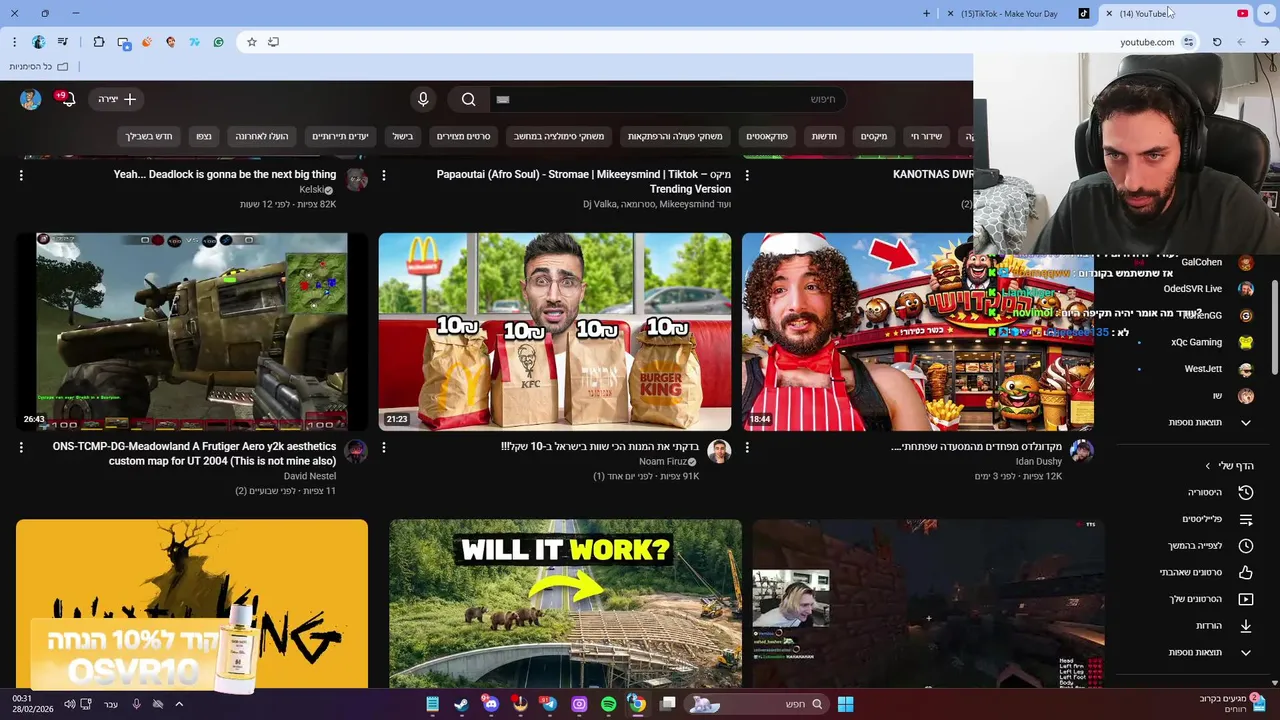Open the YouTube notifications bell
1280x720 pixels.
coord(67,99)
